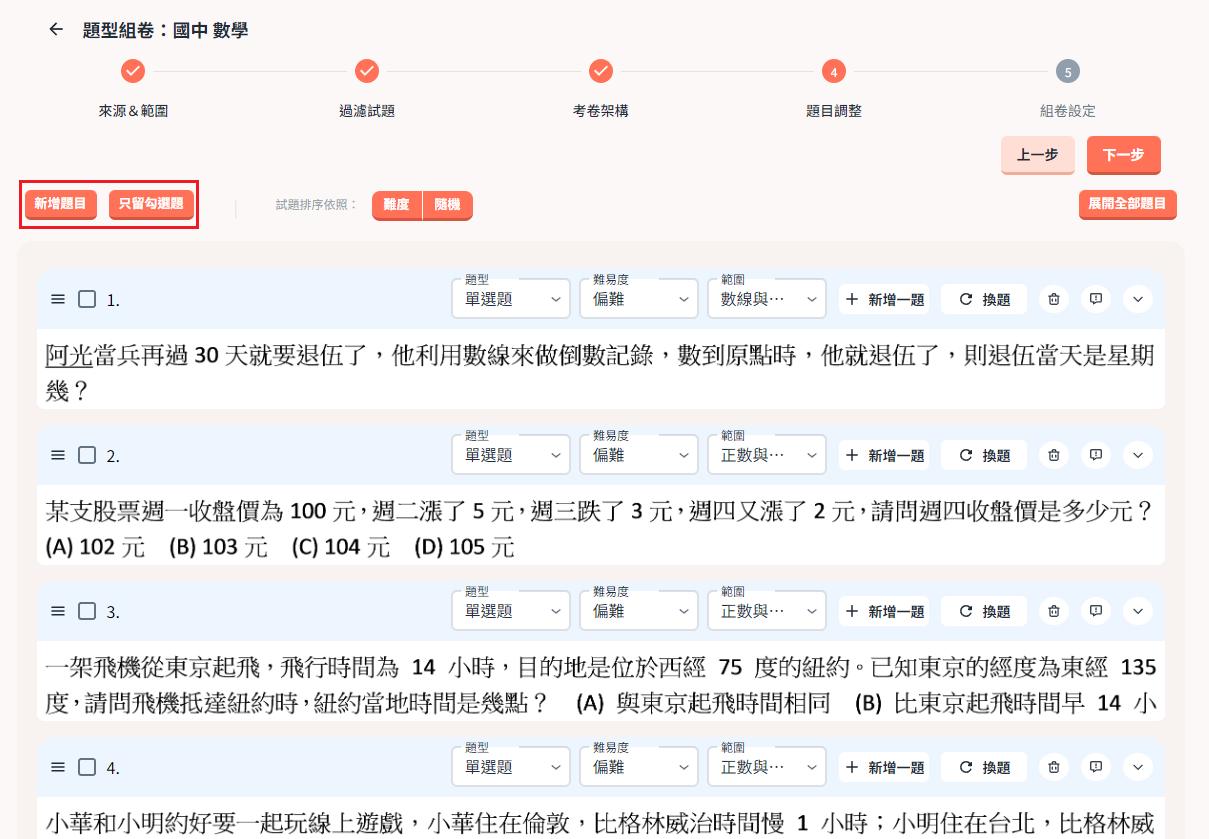The width and height of the screenshot is (1209, 839).
Task: Grab the drag handle of question 2
Action: click(58, 455)
